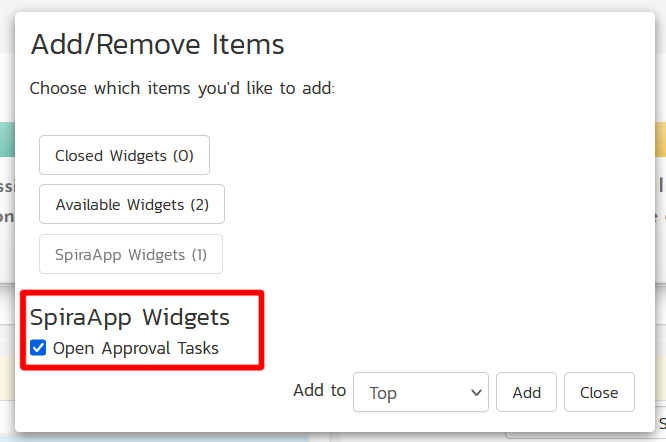Click the dimmed yellow panel at right edge
666x442 pixels.
click(660, 140)
